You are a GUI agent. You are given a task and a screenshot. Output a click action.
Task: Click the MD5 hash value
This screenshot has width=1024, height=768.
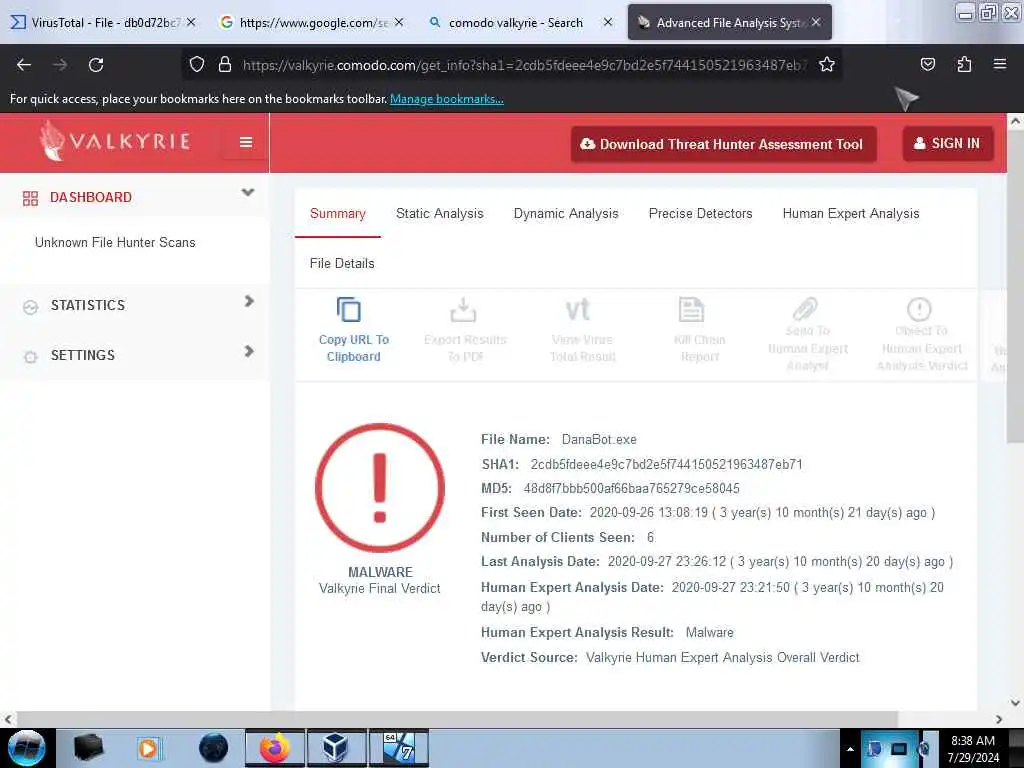pos(632,488)
